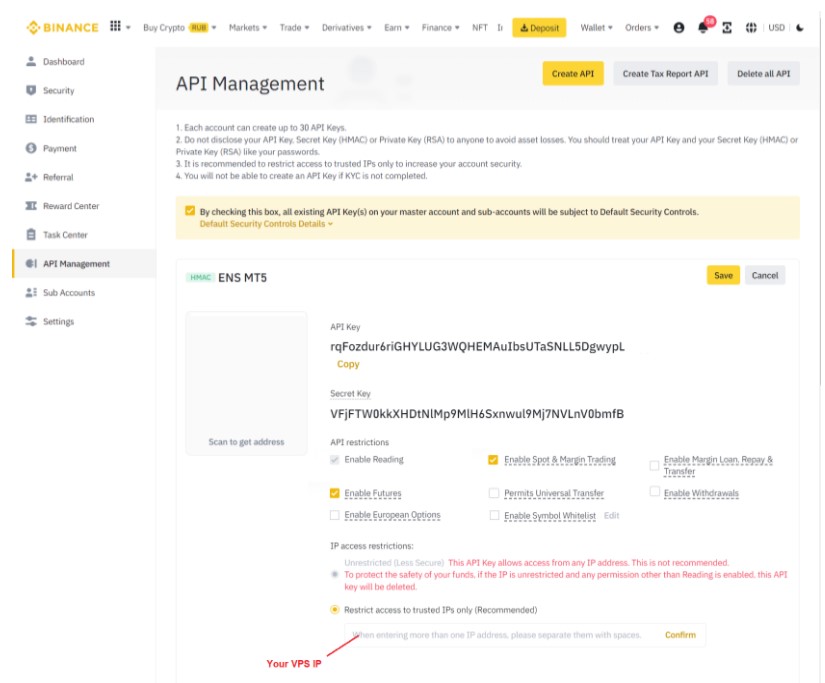Open the notifications bell icon
The height and width of the screenshot is (683, 825).
coord(703,27)
